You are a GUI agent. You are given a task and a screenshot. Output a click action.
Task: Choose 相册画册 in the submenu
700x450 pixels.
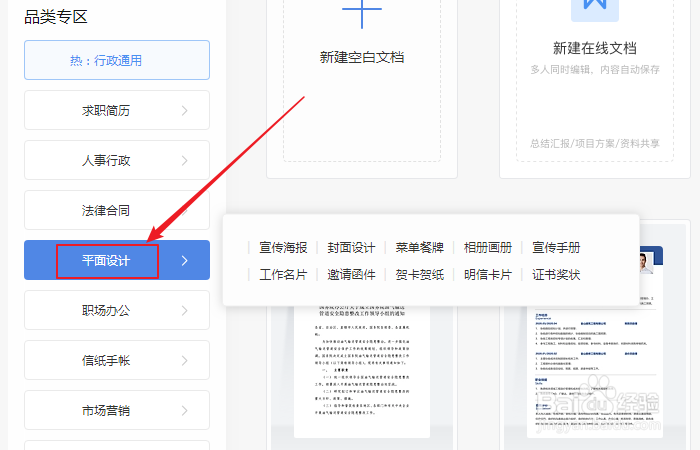point(488,248)
